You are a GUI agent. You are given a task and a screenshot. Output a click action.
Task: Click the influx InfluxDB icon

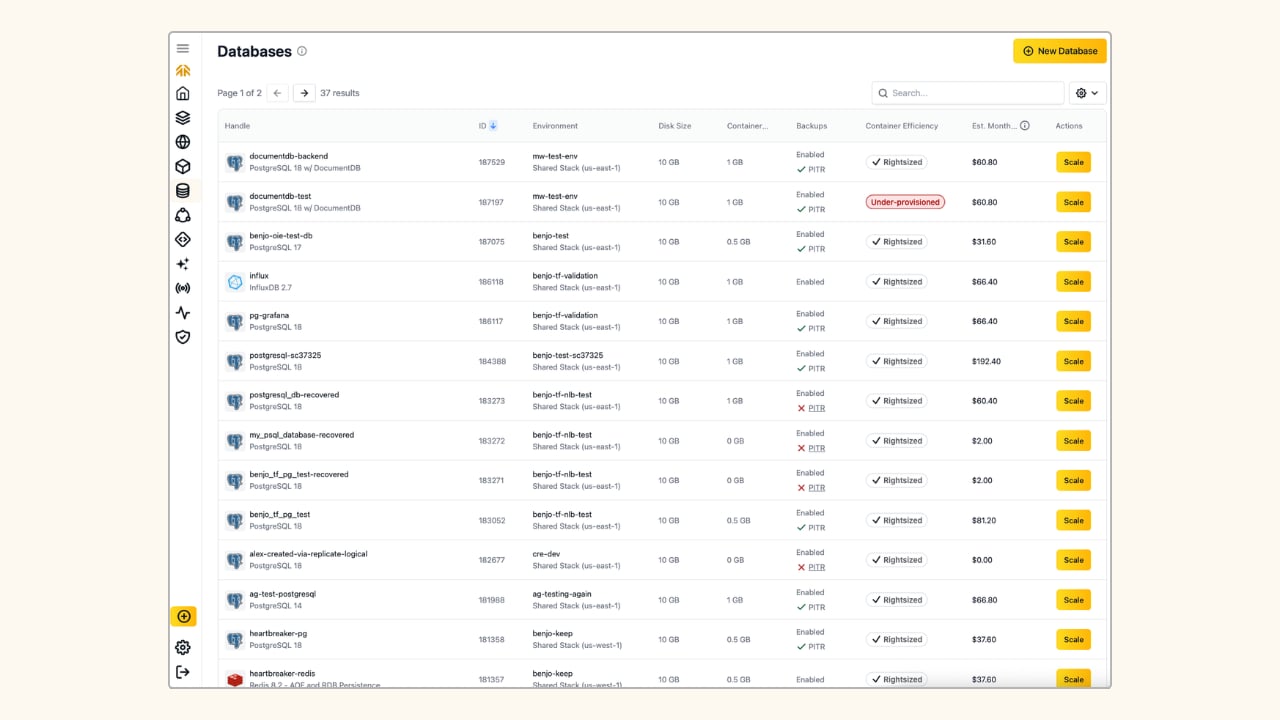(x=235, y=282)
